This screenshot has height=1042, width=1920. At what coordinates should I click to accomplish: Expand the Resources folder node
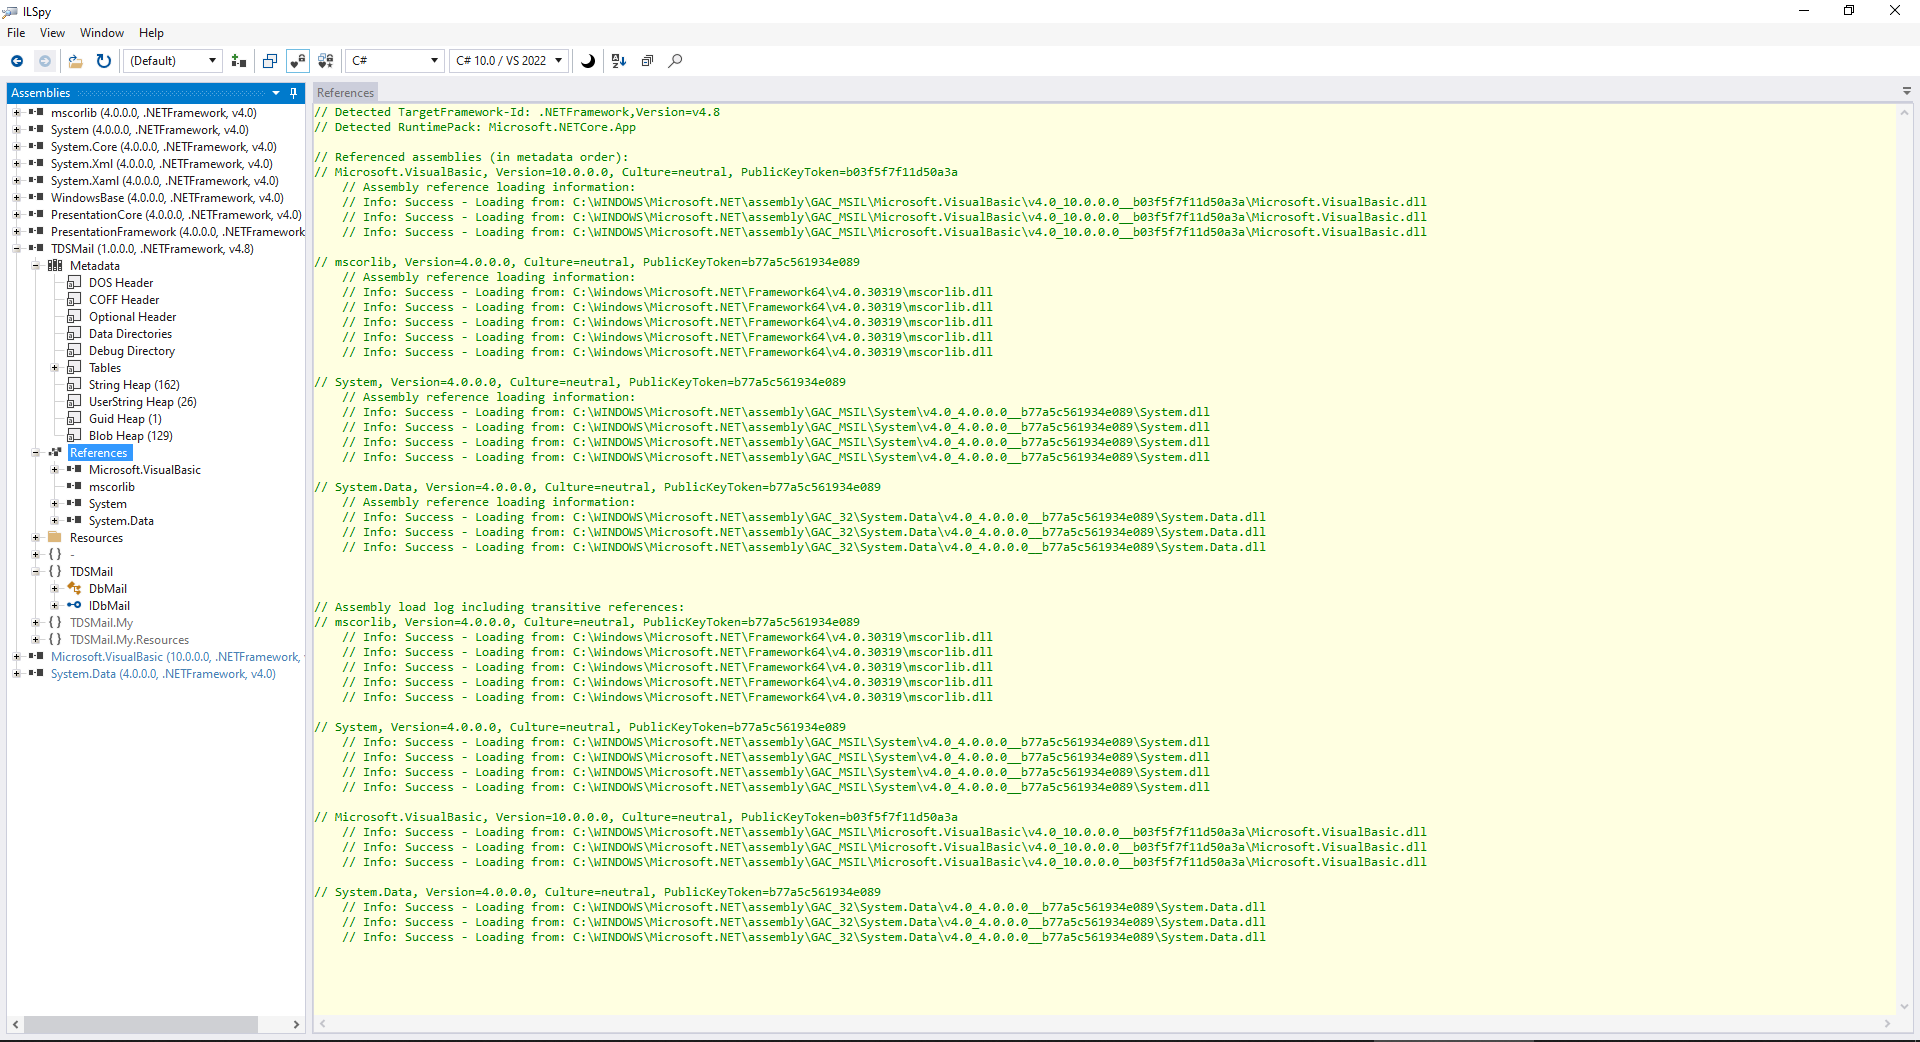pyautogui.click(x=36, y=538)
